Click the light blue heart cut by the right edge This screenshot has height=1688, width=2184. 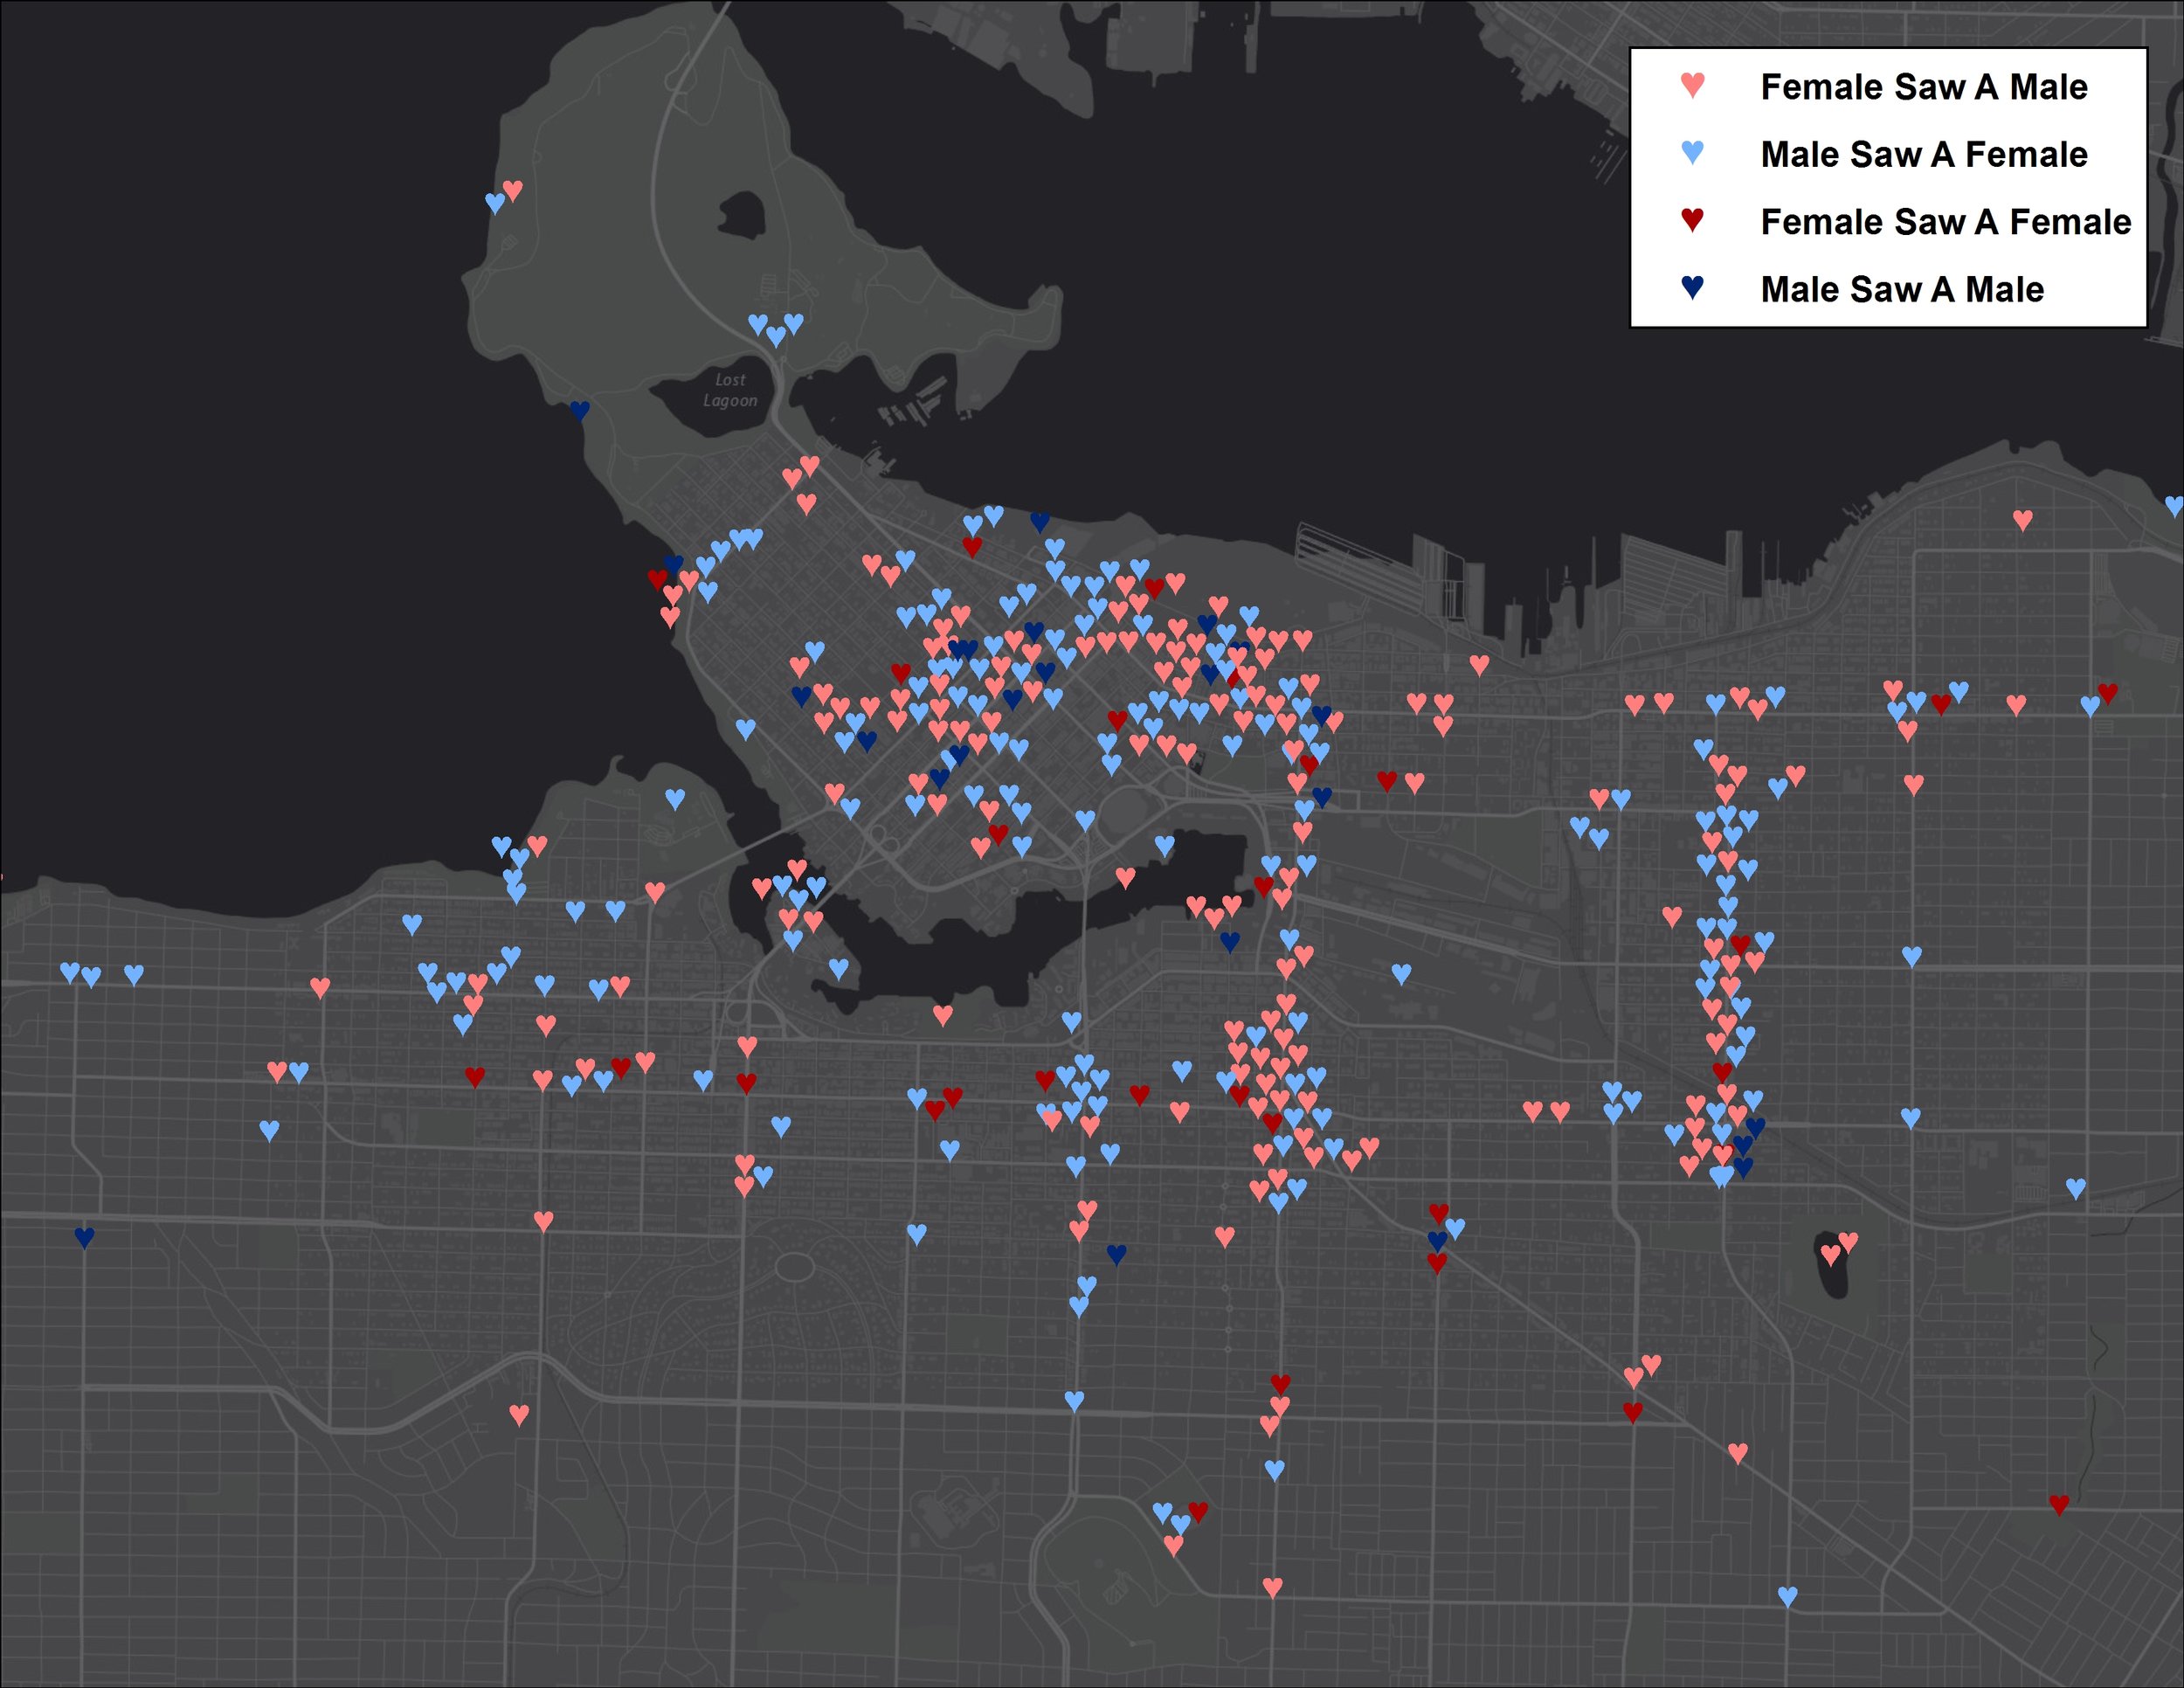coord(2174,506)
